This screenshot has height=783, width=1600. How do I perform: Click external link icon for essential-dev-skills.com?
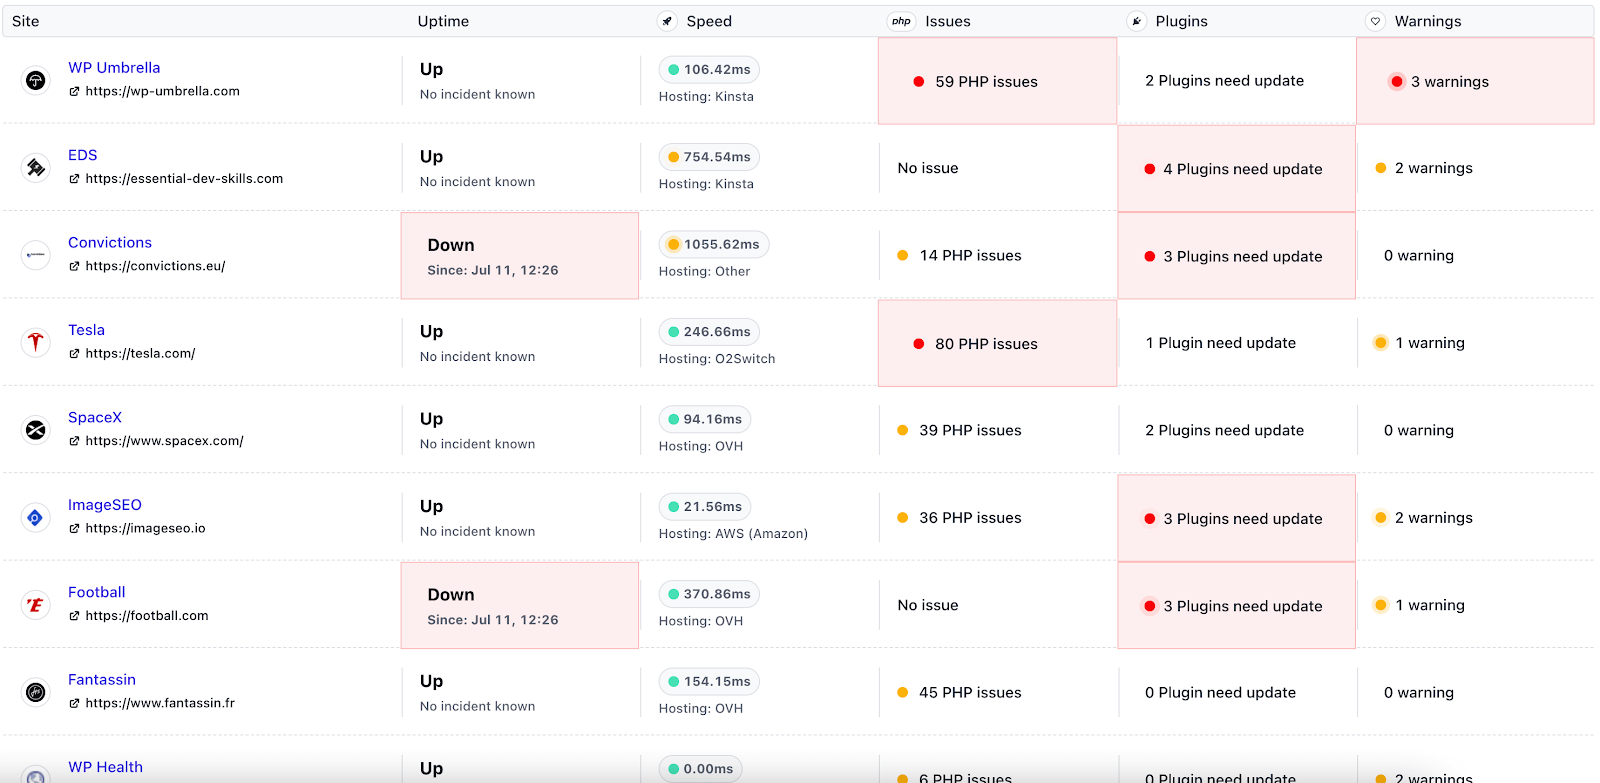tap(74, 179)
